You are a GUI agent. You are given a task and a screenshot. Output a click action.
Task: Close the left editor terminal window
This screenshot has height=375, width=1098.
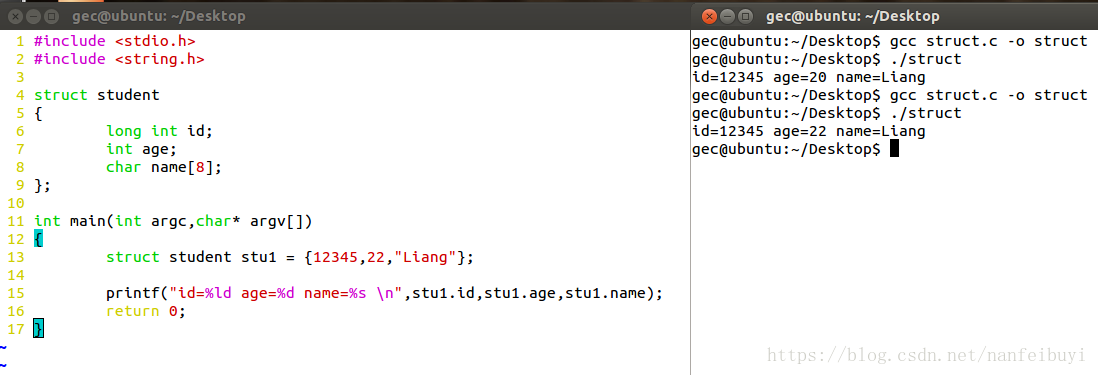15,15
